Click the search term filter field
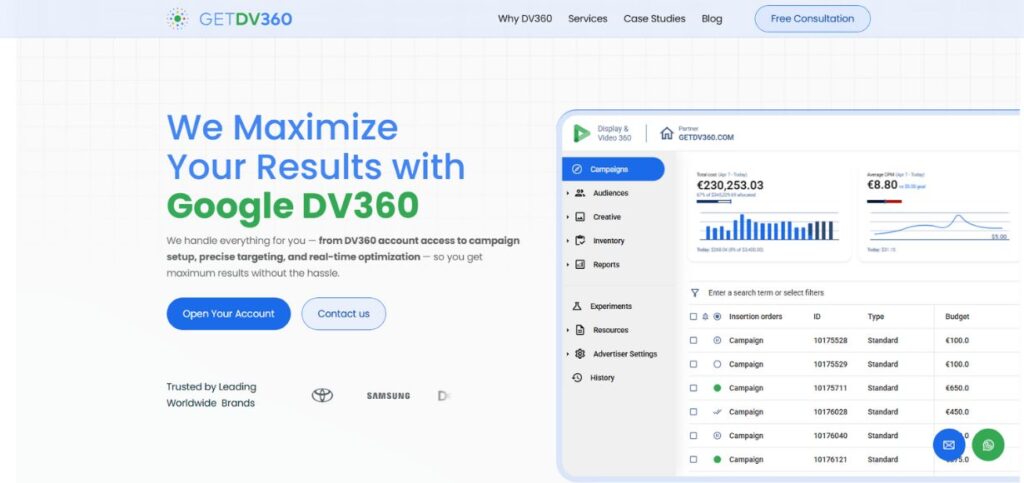The height and width of the screenshot is (483, 1024). coord(765,293)
